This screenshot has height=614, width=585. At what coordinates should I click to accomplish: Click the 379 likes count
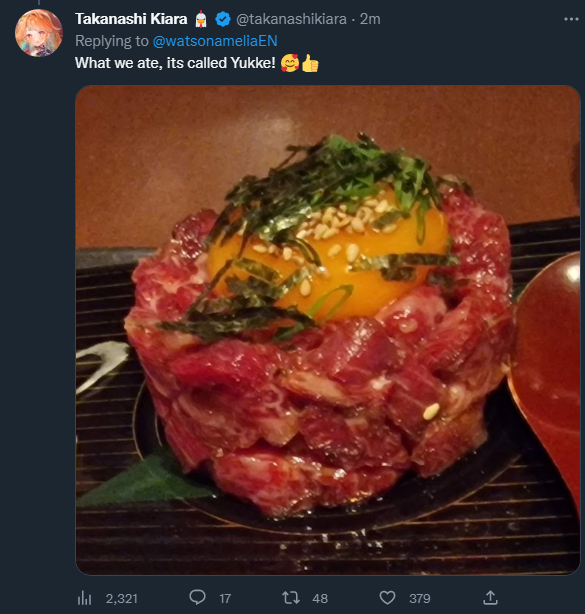(x=420, y=598)
